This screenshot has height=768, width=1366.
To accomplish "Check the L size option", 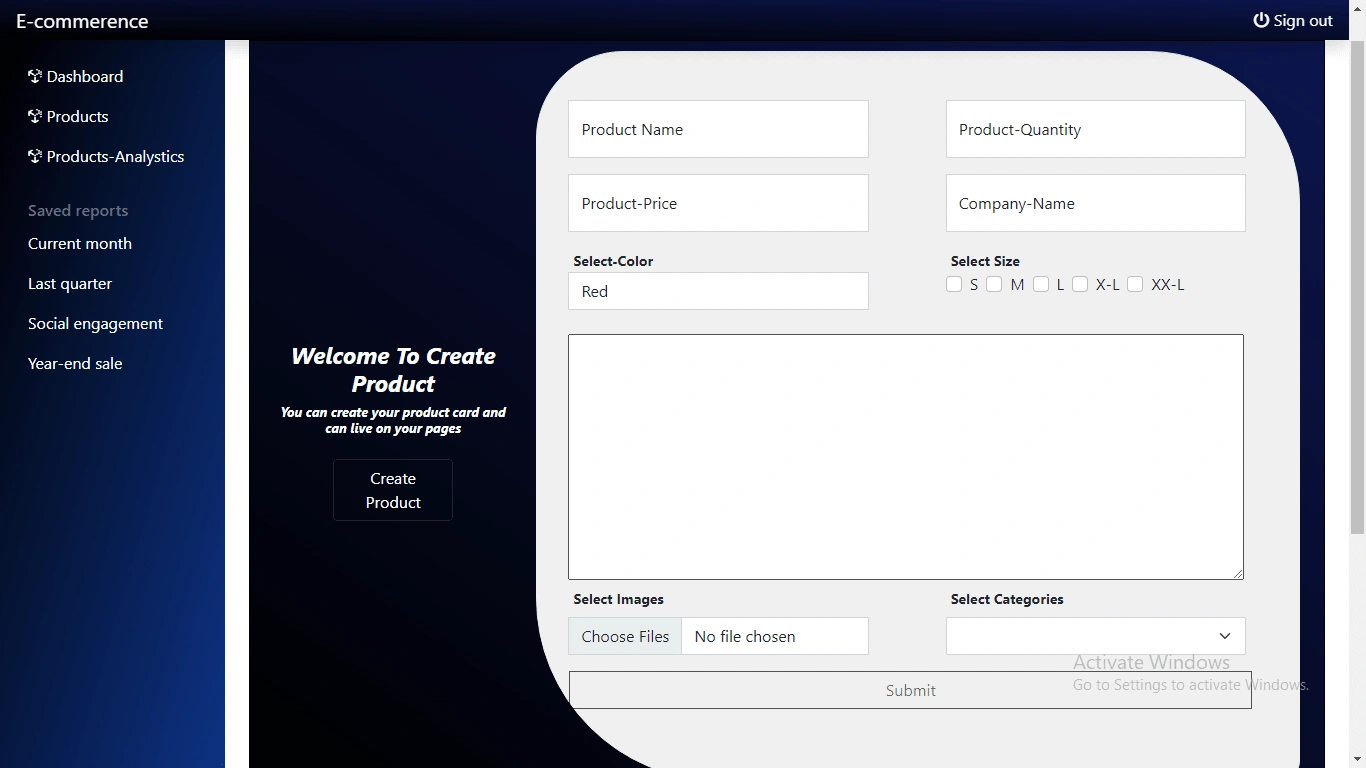I will pos(1041,284).
